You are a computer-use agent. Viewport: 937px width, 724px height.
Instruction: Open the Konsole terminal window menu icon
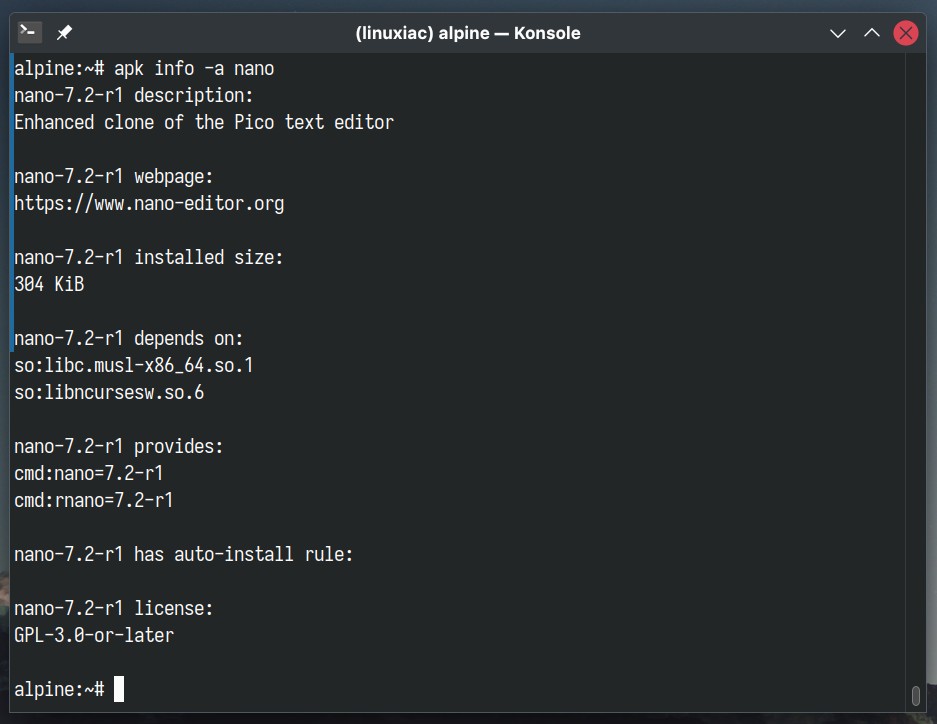[x=29, y=32]
